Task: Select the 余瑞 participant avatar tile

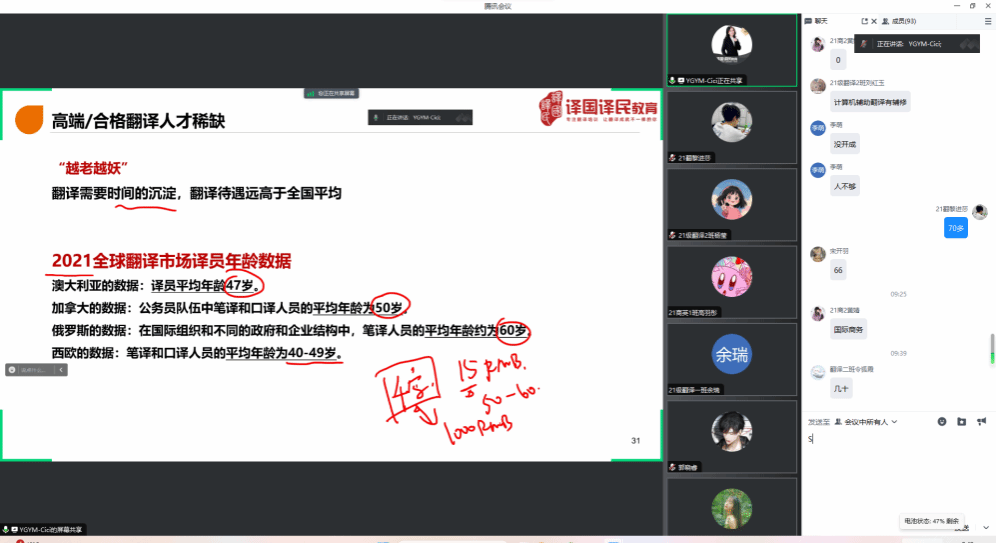Action: point(731,354)
